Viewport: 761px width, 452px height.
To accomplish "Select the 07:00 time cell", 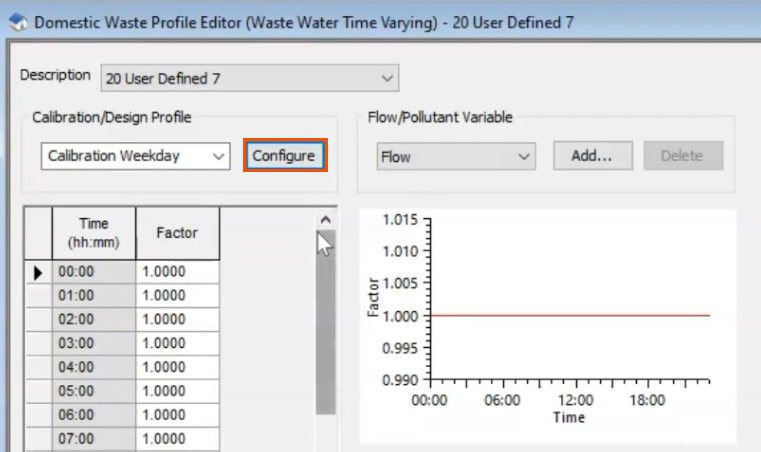I will 94,438.
